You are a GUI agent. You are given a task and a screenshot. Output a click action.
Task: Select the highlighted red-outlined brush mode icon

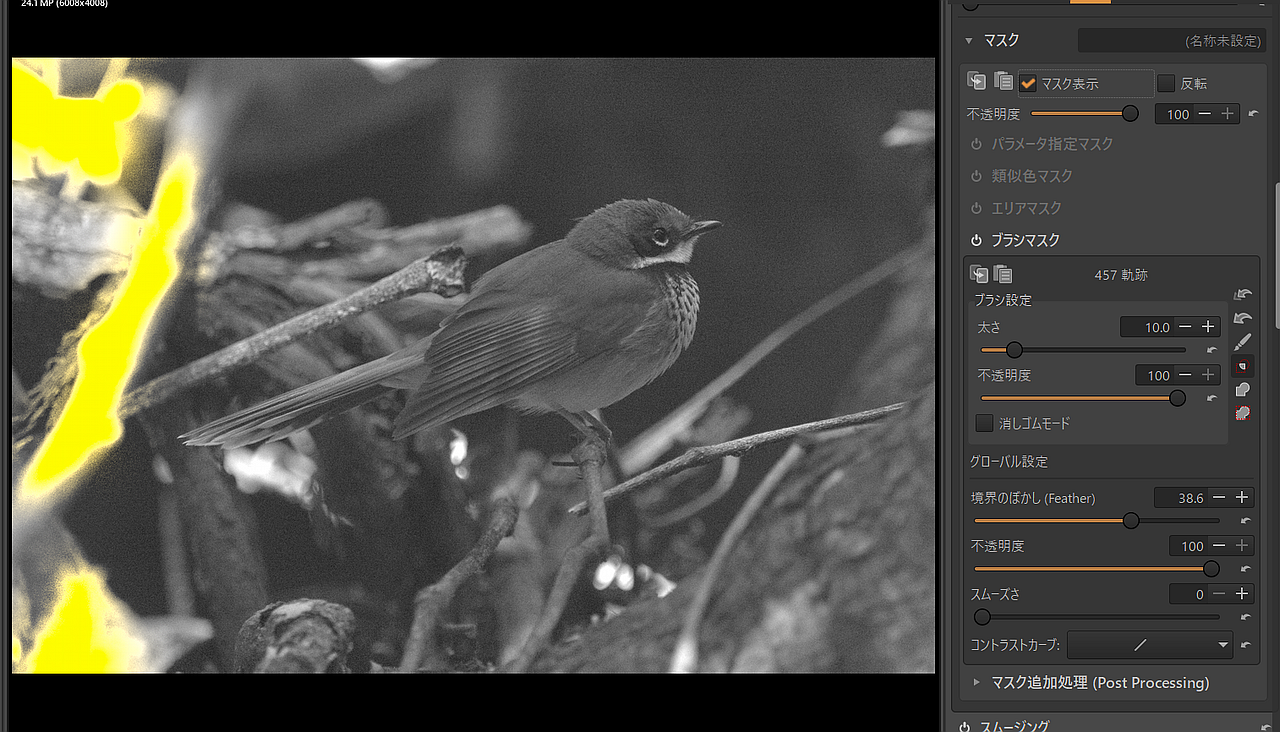[1243, 366]
